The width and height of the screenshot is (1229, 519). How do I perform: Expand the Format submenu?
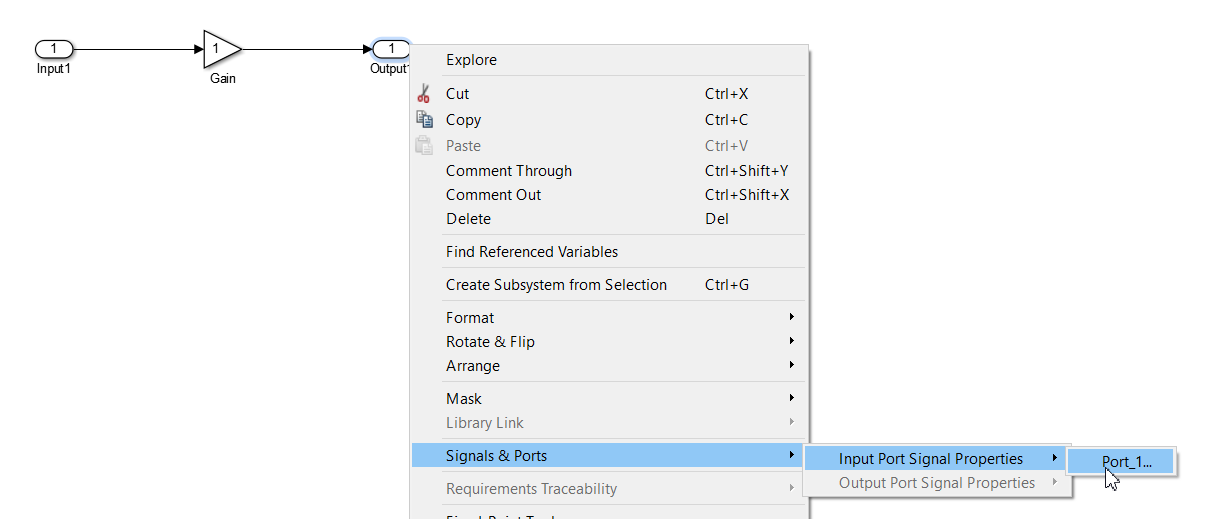tap(470, 318)
